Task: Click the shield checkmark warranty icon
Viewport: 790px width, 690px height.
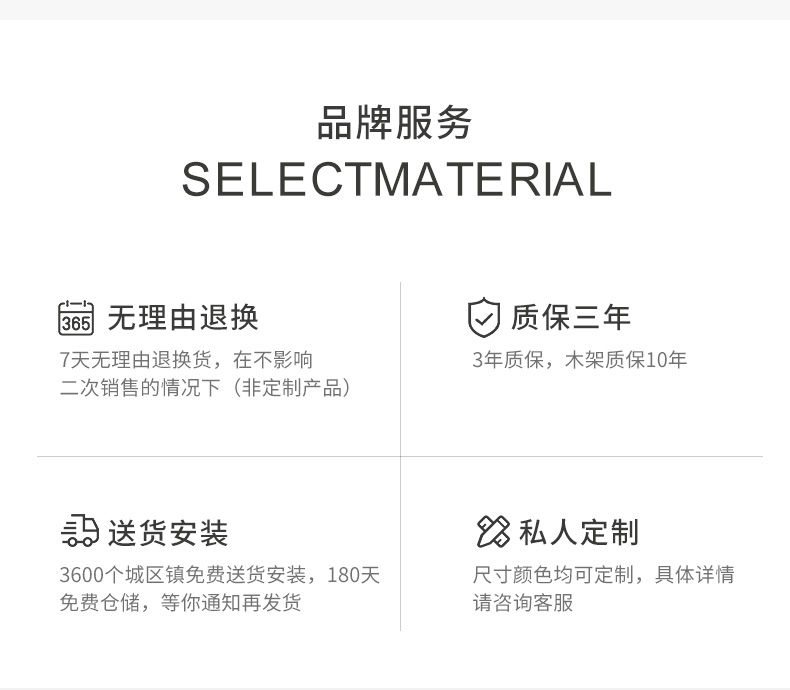Action: point(484,317)
